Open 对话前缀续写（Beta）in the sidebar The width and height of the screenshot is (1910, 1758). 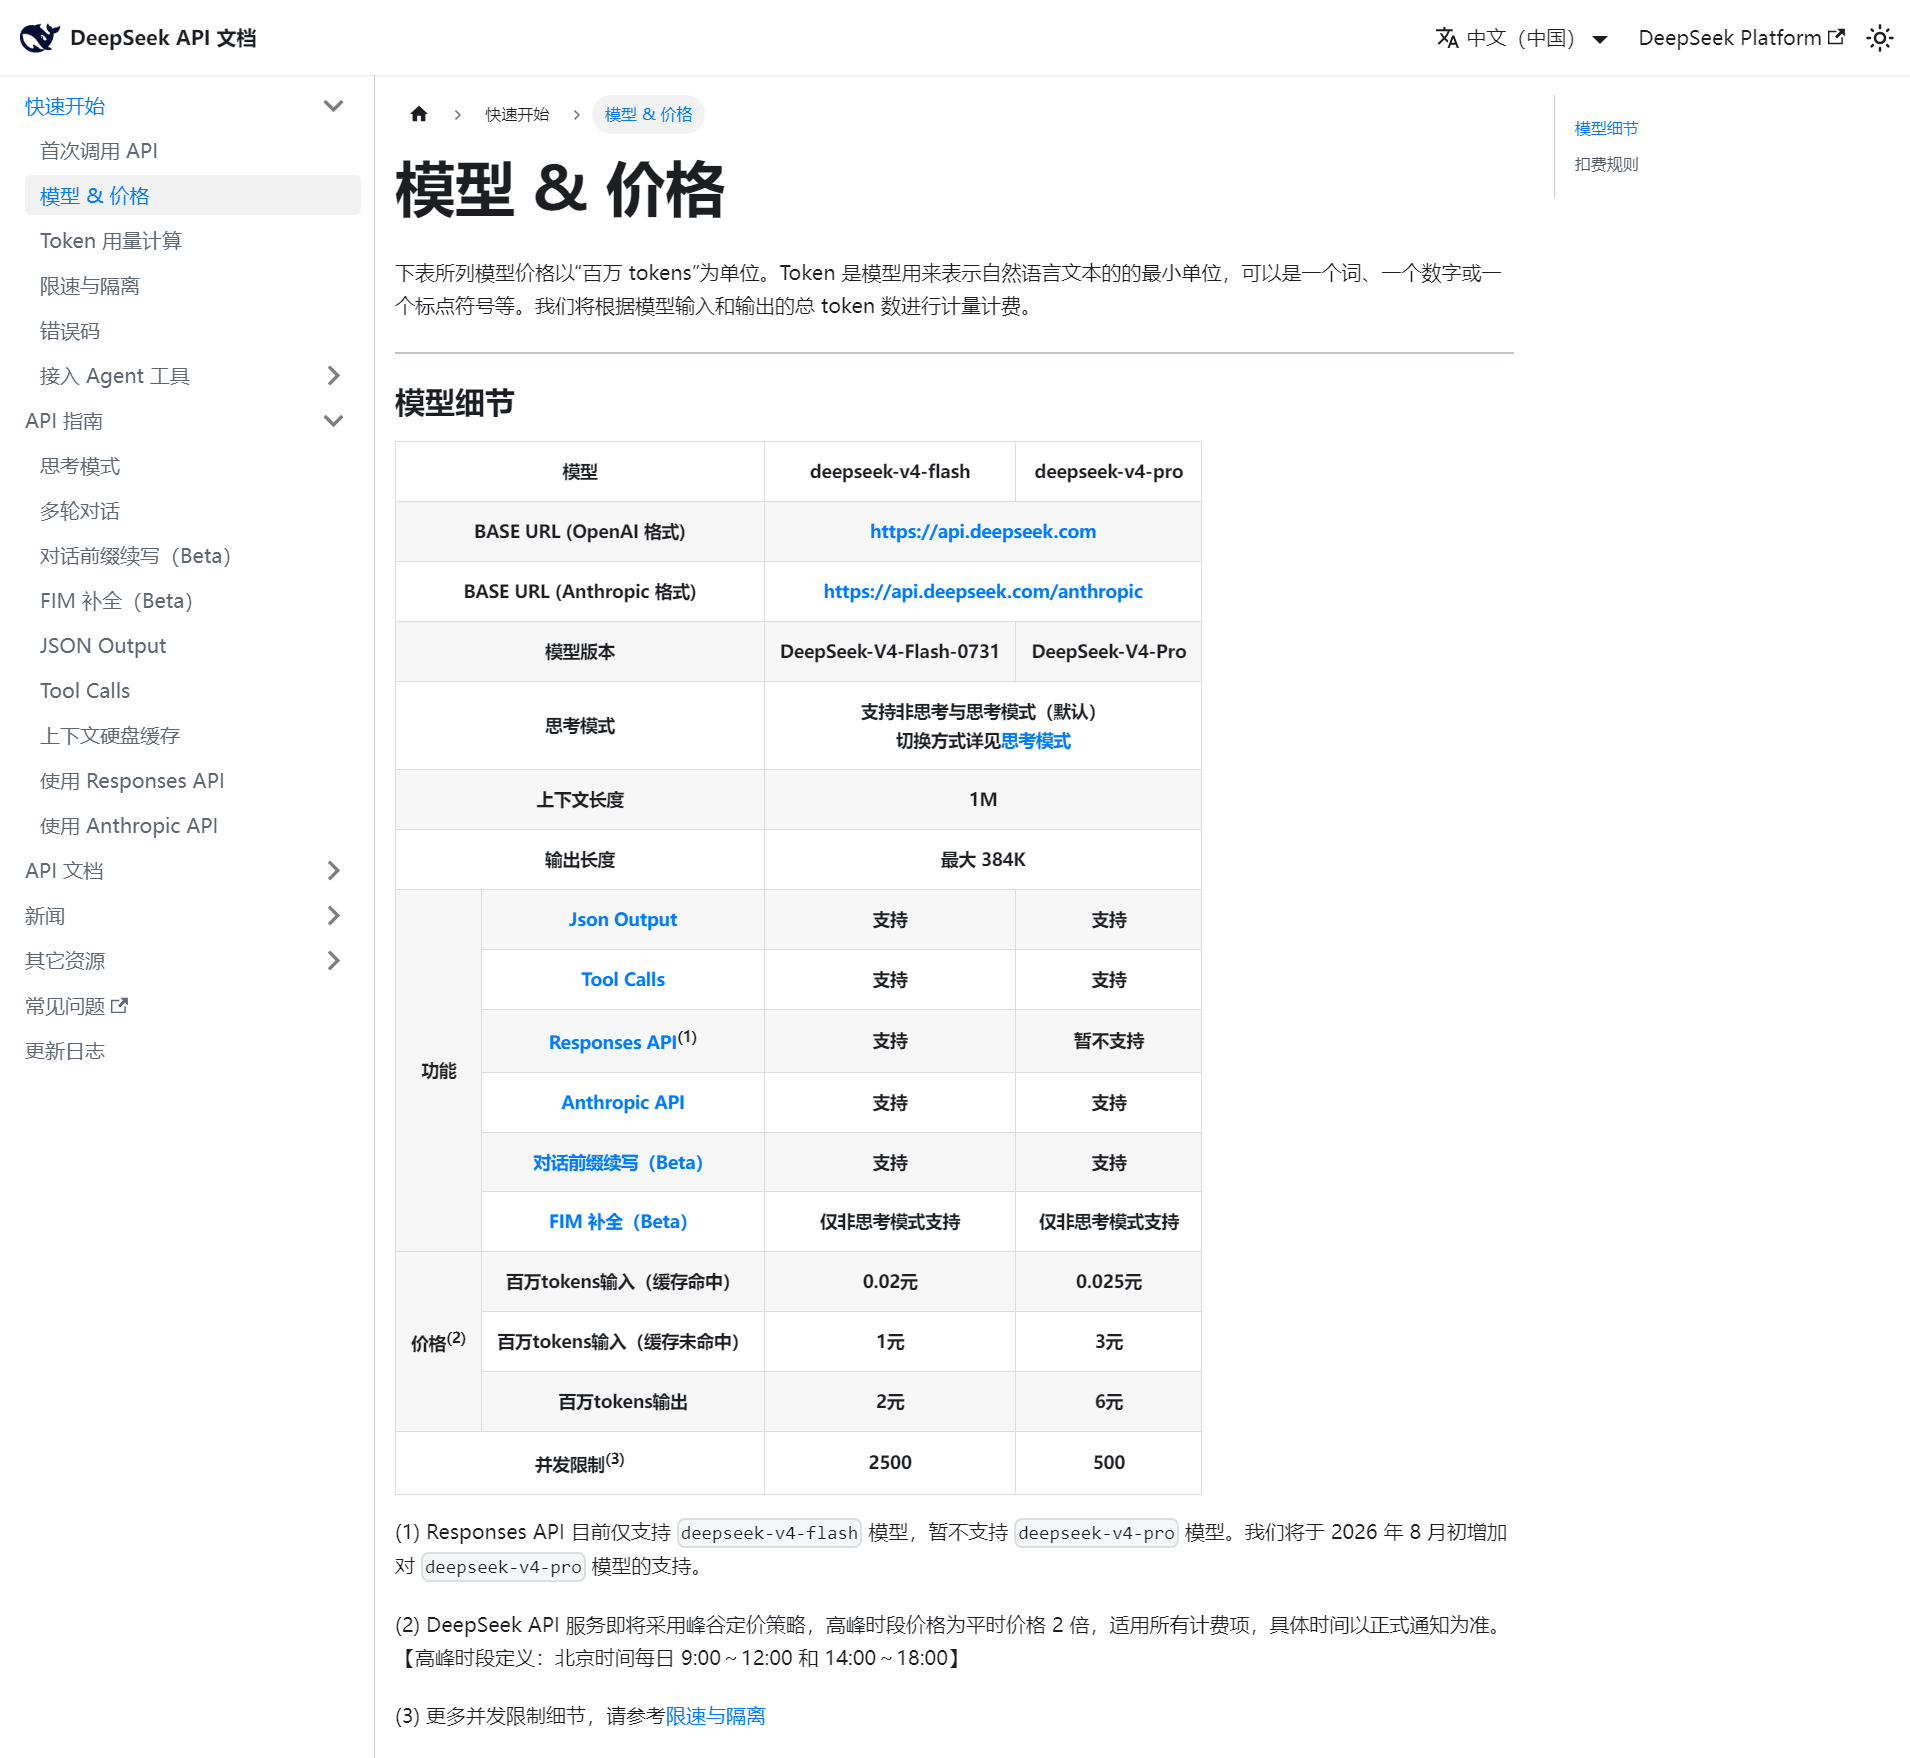(x=193, y=556)
